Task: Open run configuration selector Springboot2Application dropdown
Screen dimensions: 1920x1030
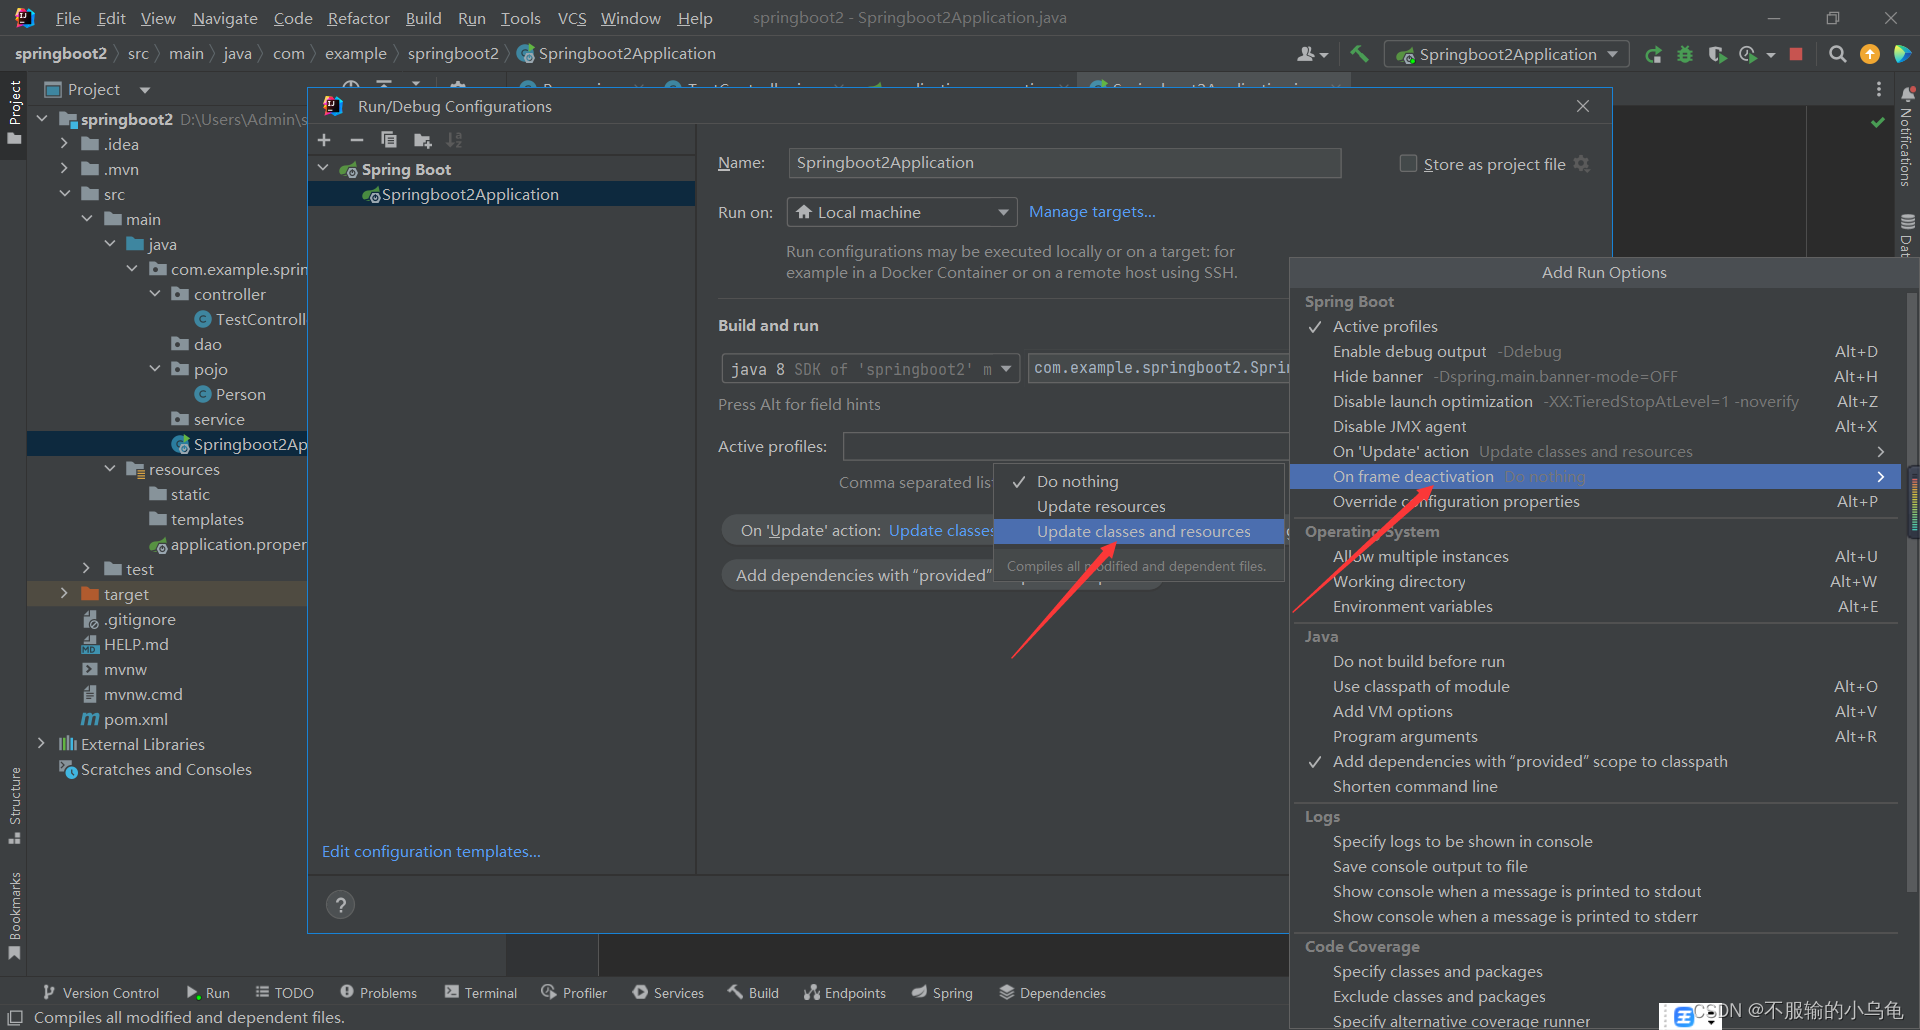Action: pyautogui.click(x=1506, y=54)
